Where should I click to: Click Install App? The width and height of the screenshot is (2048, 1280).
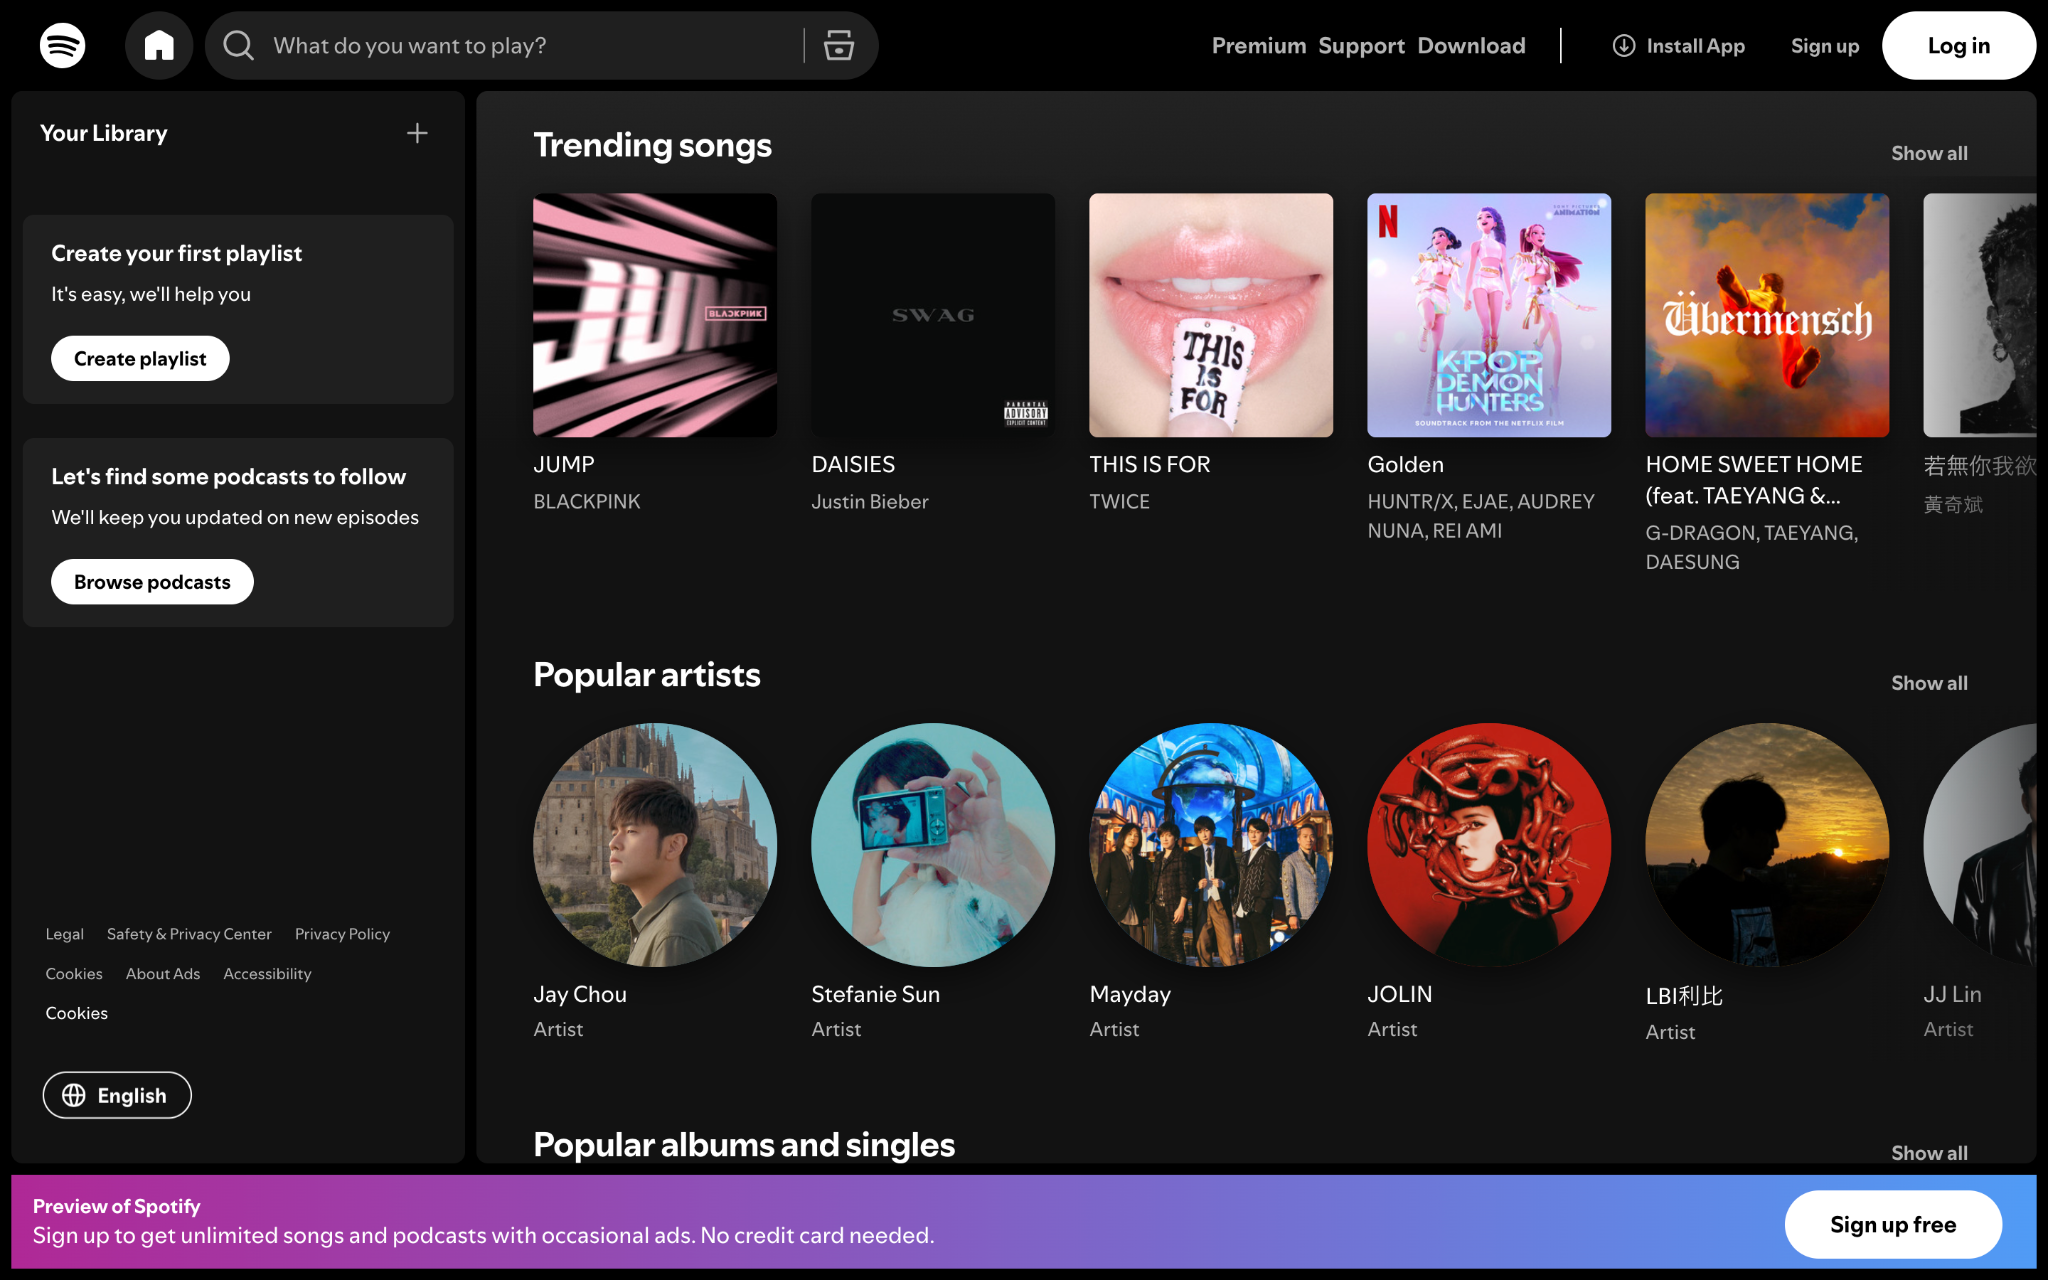[1678, 46]
